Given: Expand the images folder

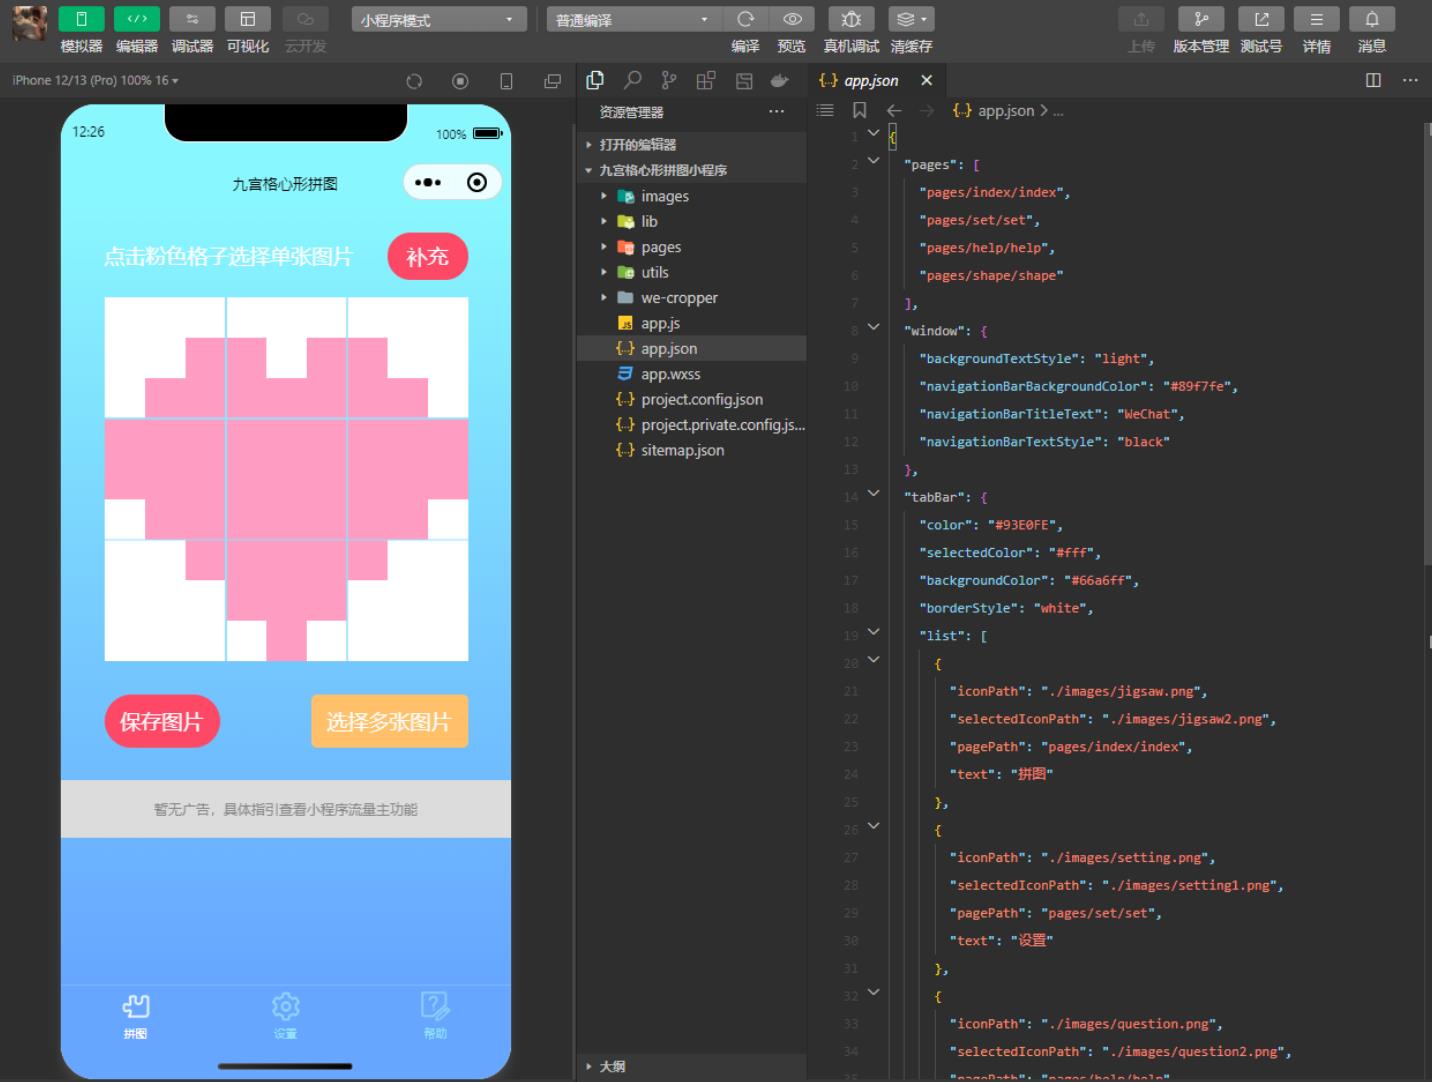Looking at the screenshot, I should click(x=665, y=196).
